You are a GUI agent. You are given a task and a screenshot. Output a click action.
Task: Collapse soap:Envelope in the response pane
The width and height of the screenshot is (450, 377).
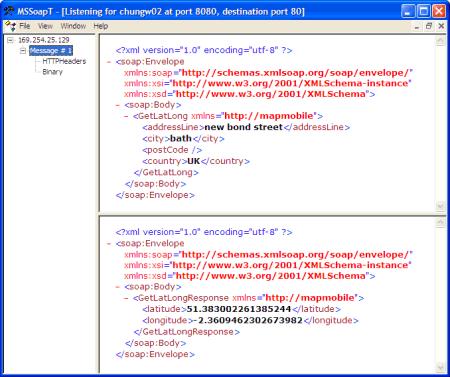(109, 244)
